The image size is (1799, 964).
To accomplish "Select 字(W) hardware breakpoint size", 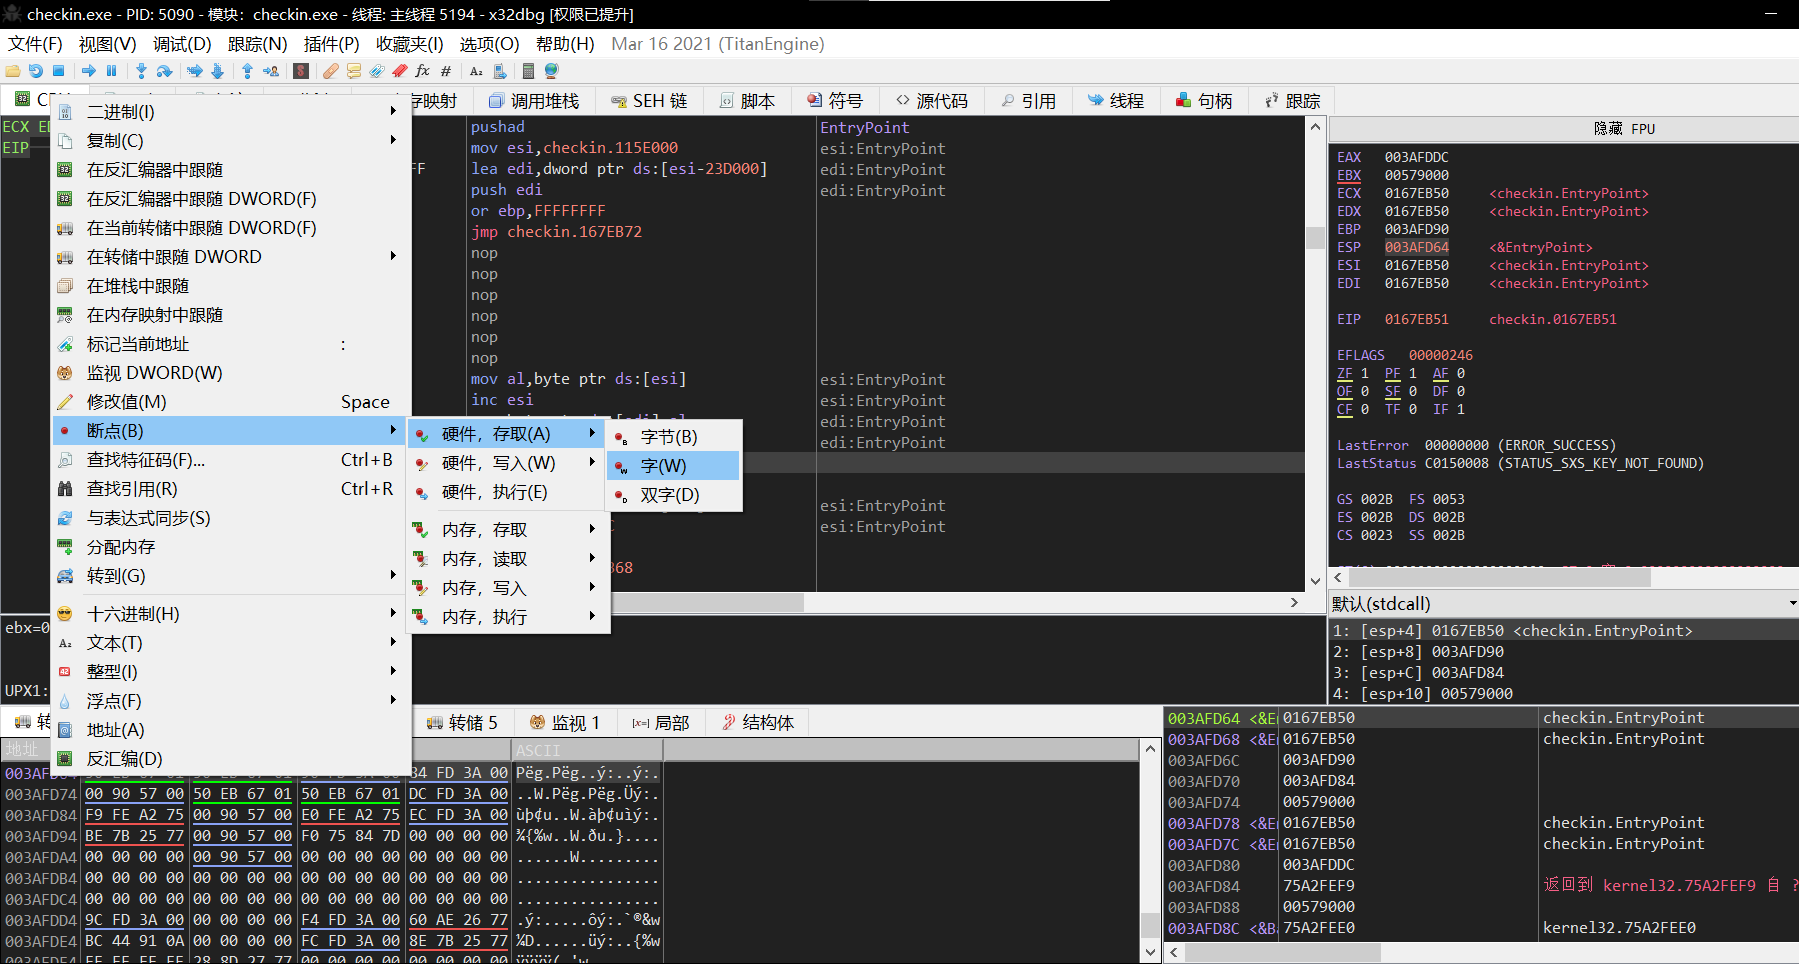I will point(674,465).
